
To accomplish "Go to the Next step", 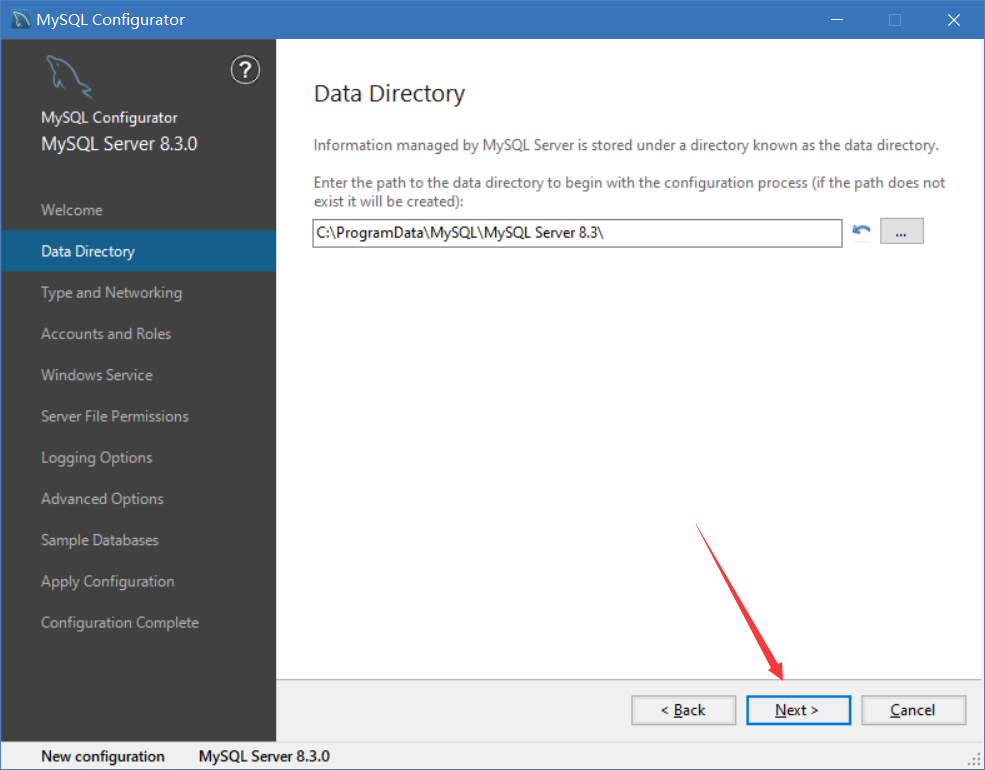I will 798,710.
